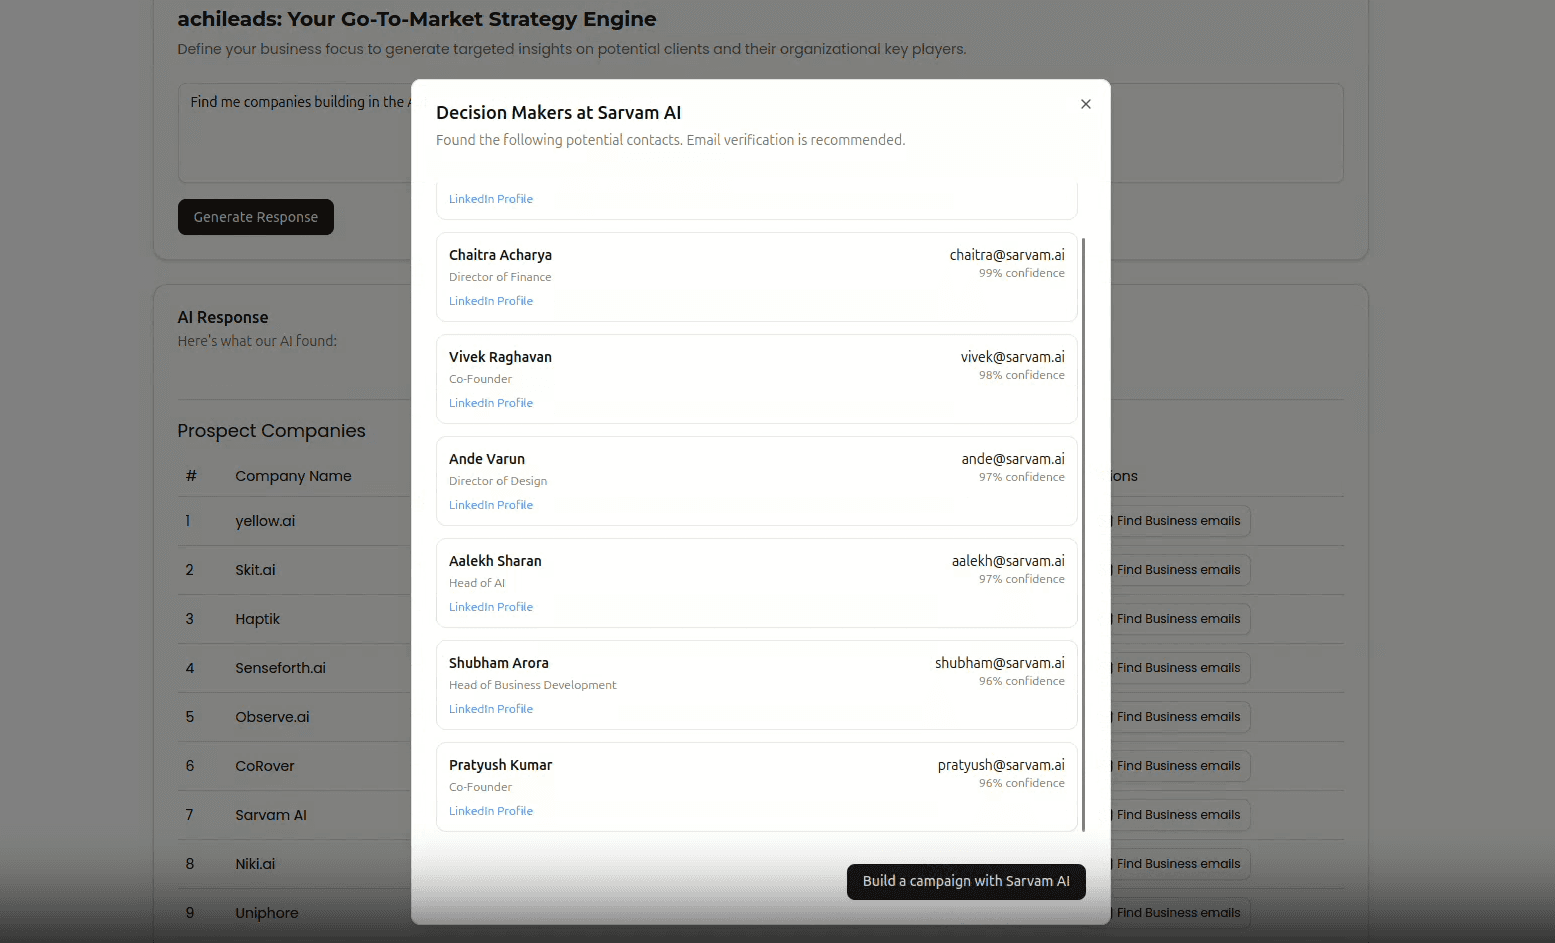Find Business emails for Senseforth.ai
This screenshot has width=1555, height=943.
(1178, 667)
